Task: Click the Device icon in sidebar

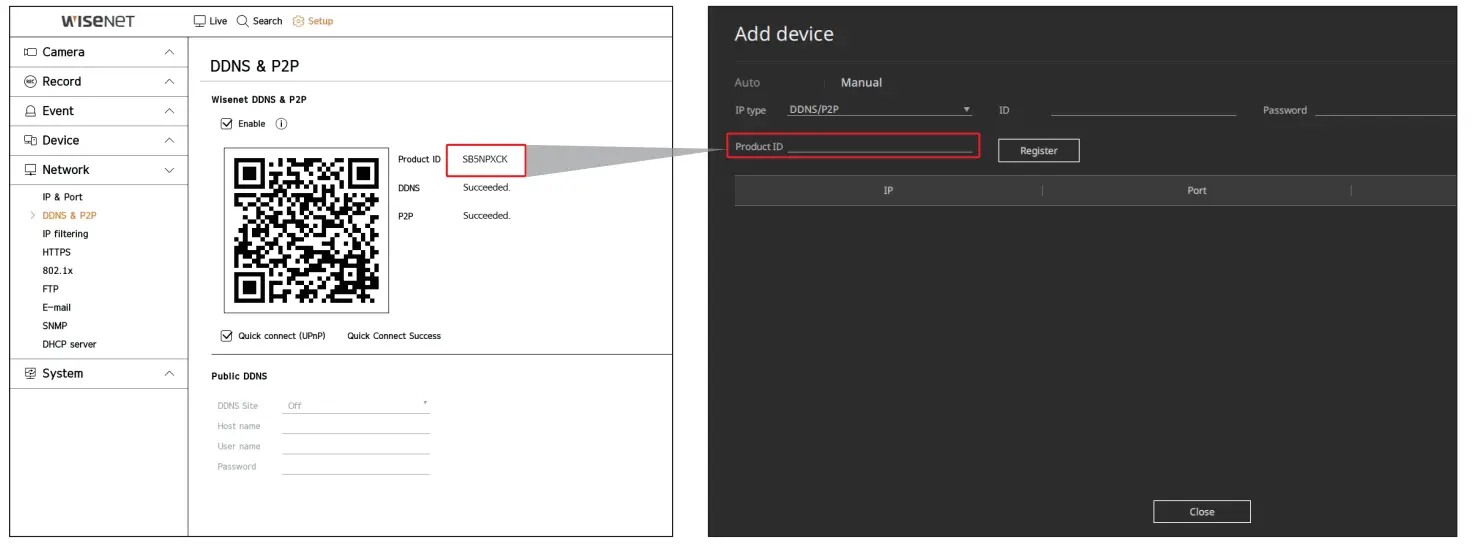Action: 30,141
